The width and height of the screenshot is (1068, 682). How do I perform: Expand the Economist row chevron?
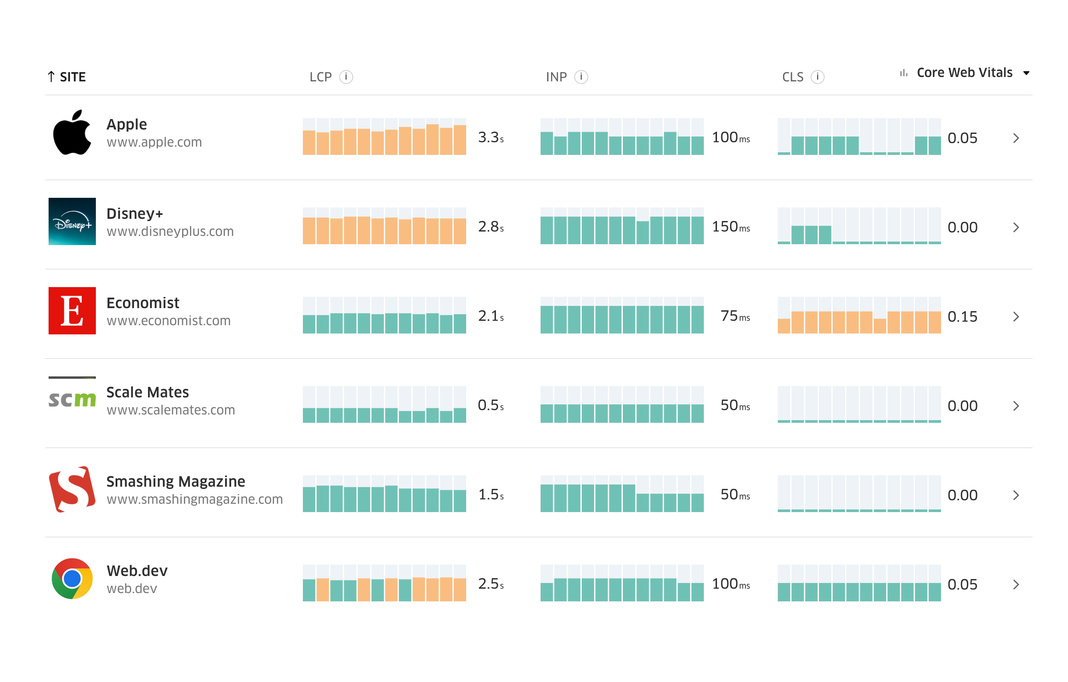click(1016, 317)
